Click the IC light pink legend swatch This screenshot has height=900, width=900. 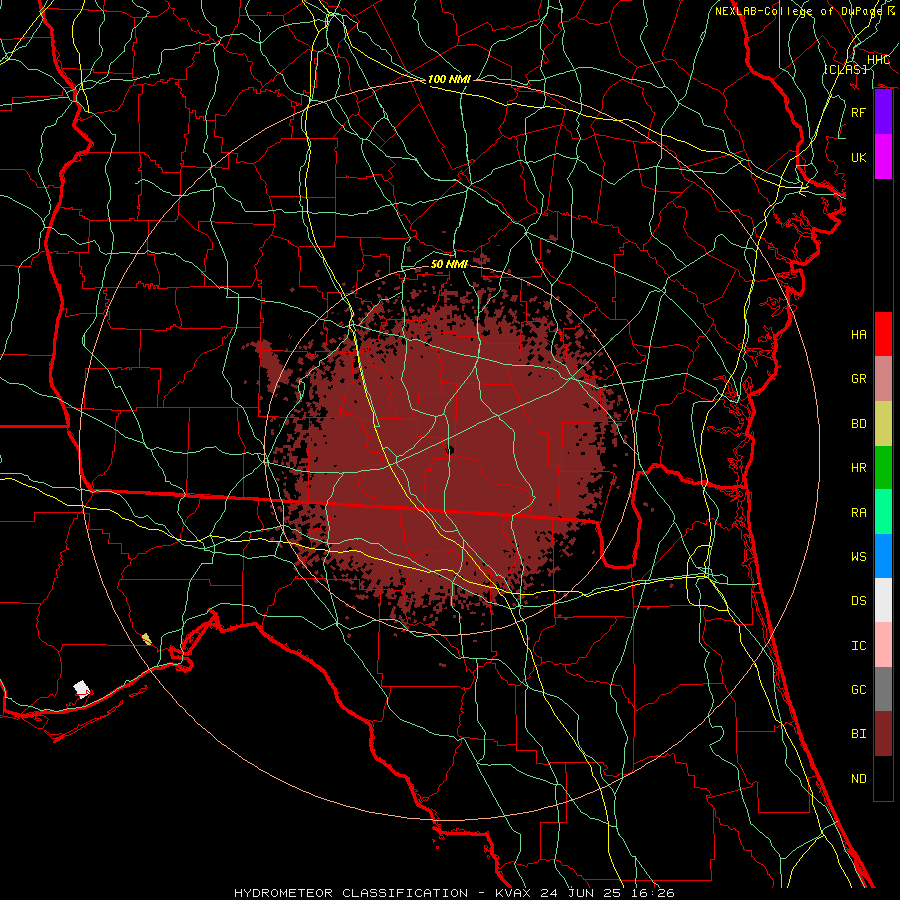click(883, 645)
